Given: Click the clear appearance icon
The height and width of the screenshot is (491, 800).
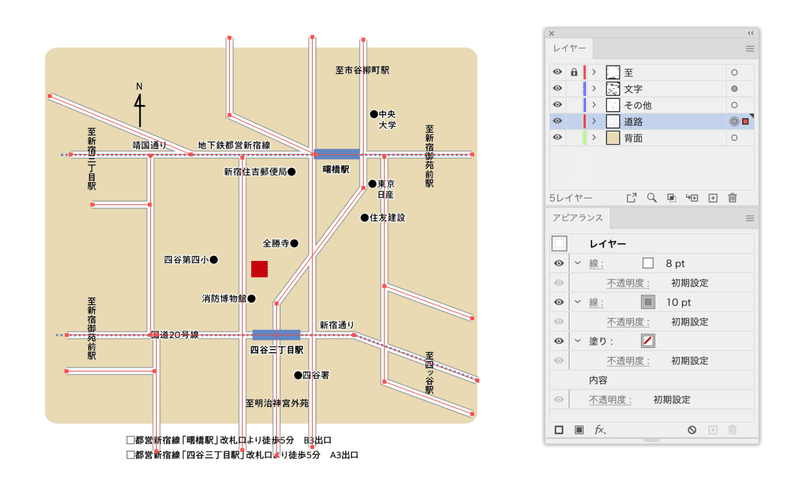Looking at the screenshot, I should 692,430.
